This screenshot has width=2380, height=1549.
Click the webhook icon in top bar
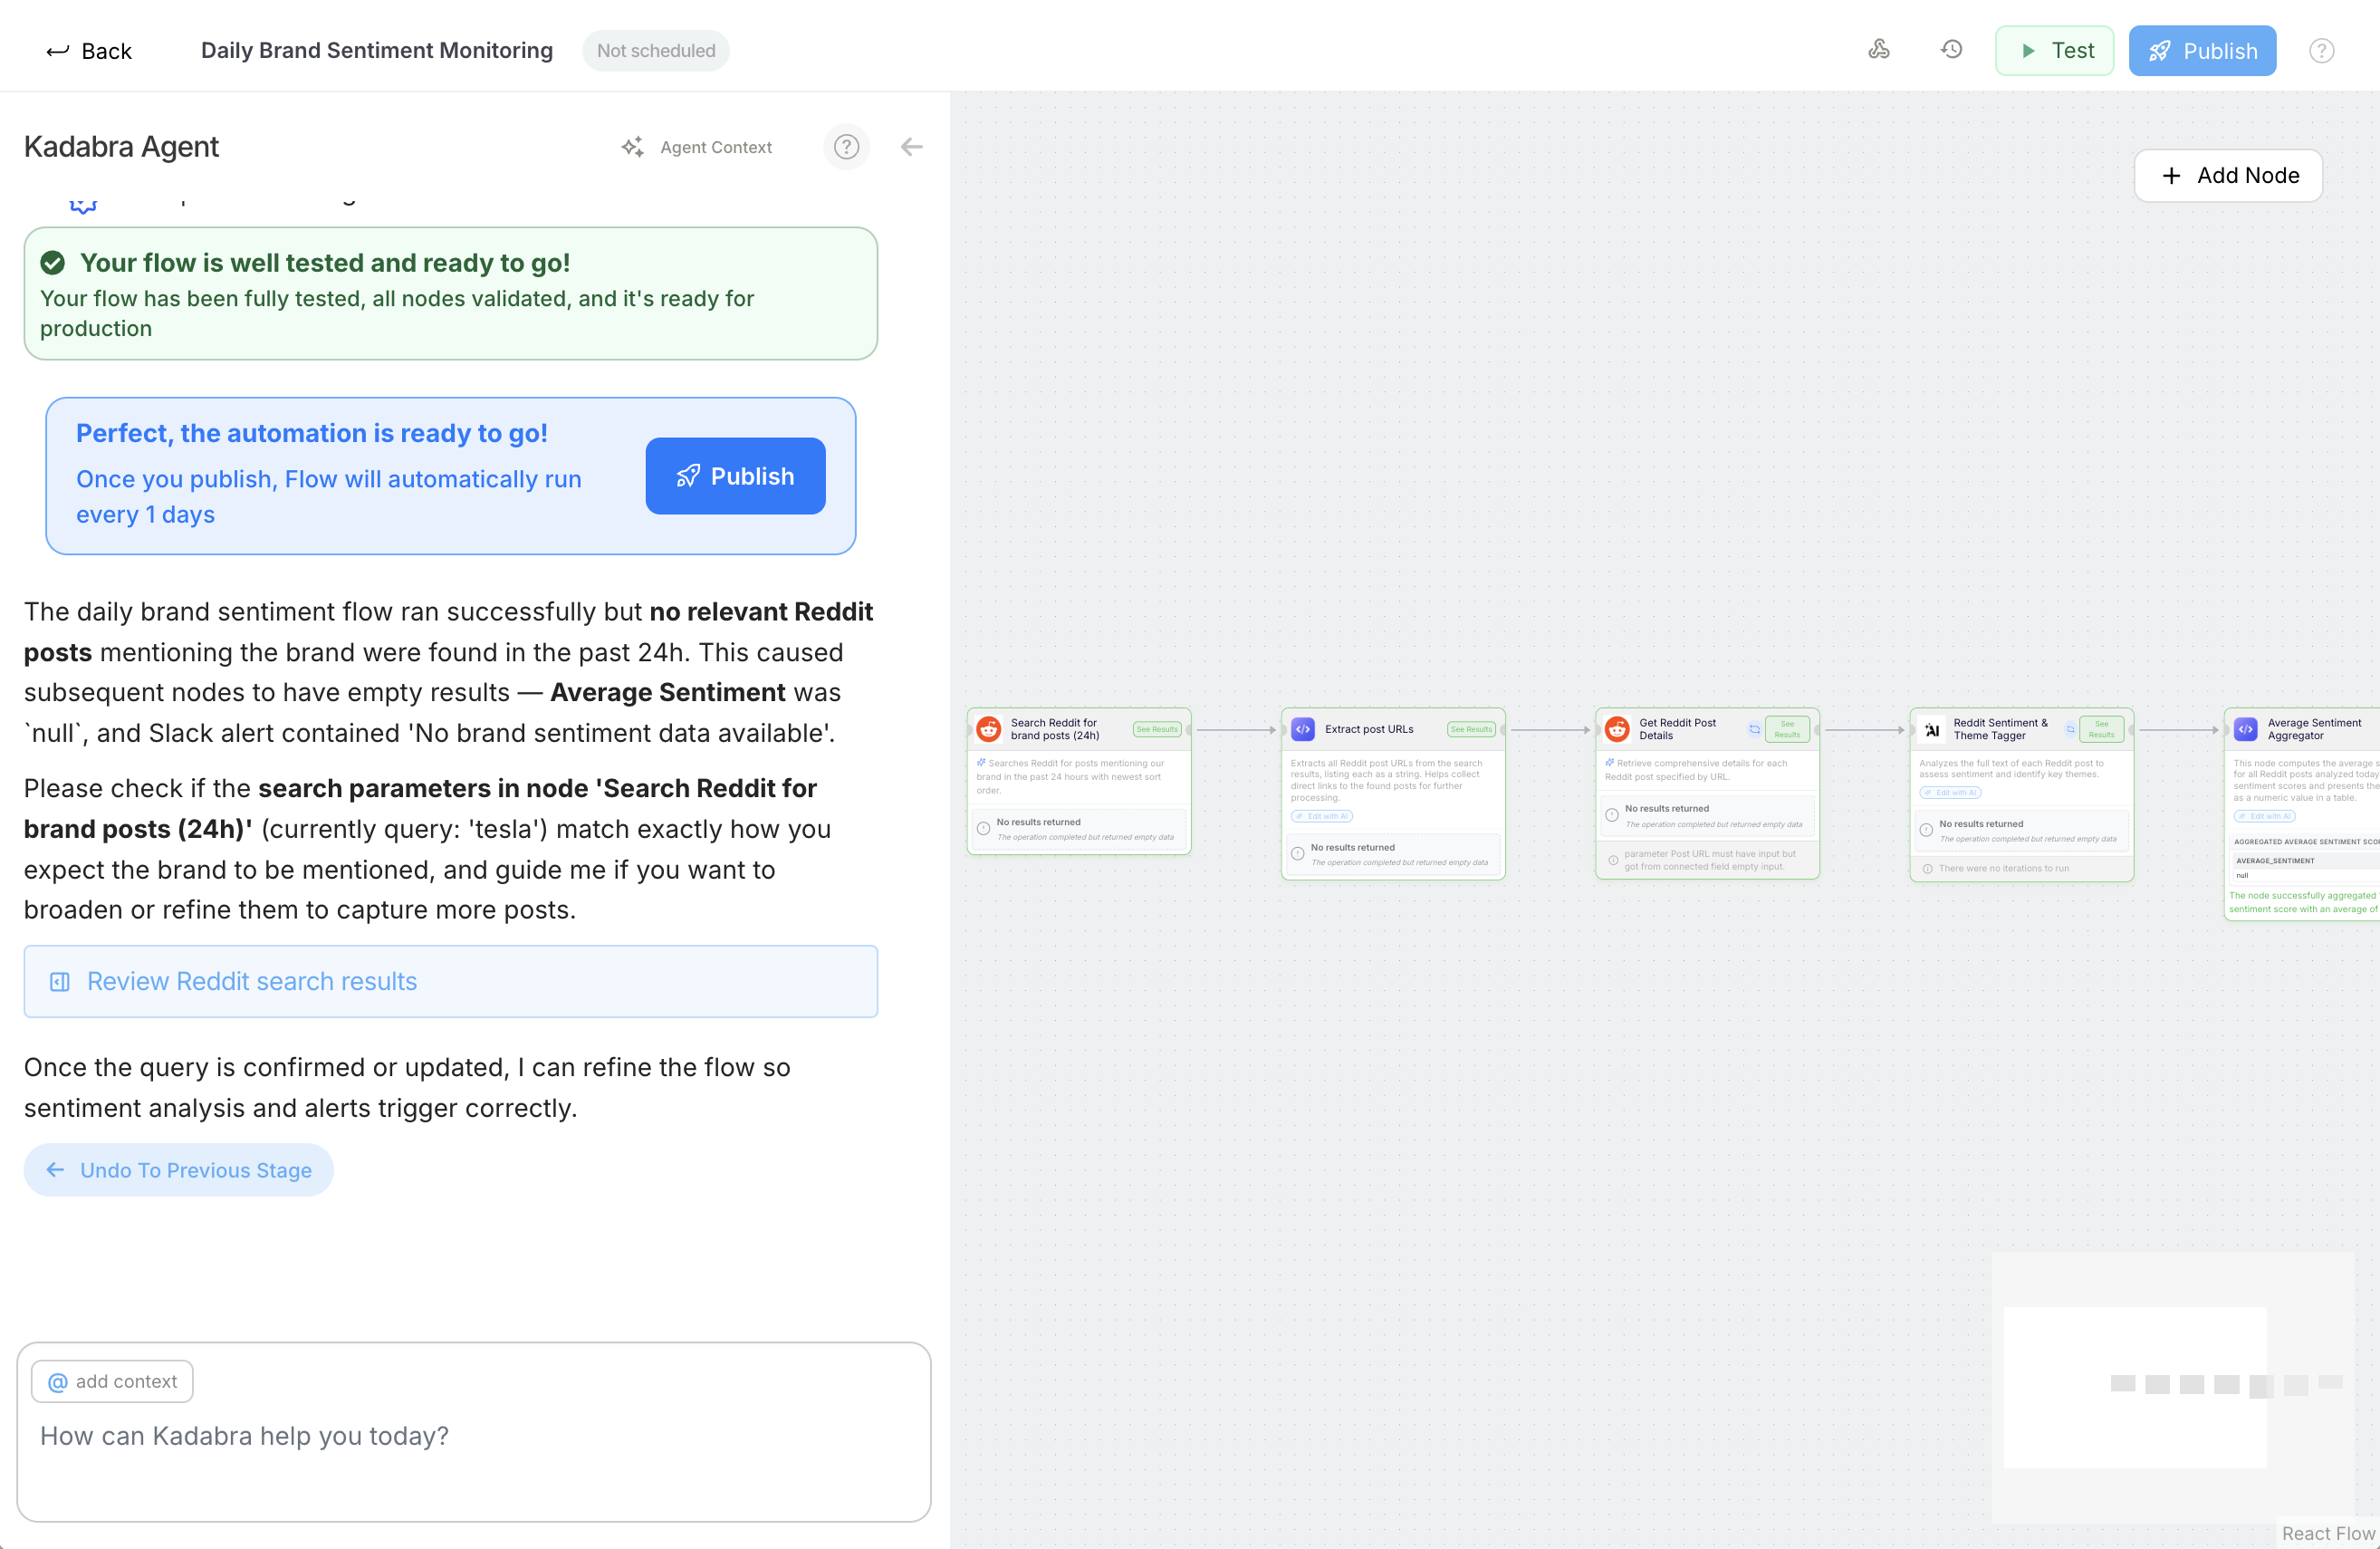(x=1879, y=50)
